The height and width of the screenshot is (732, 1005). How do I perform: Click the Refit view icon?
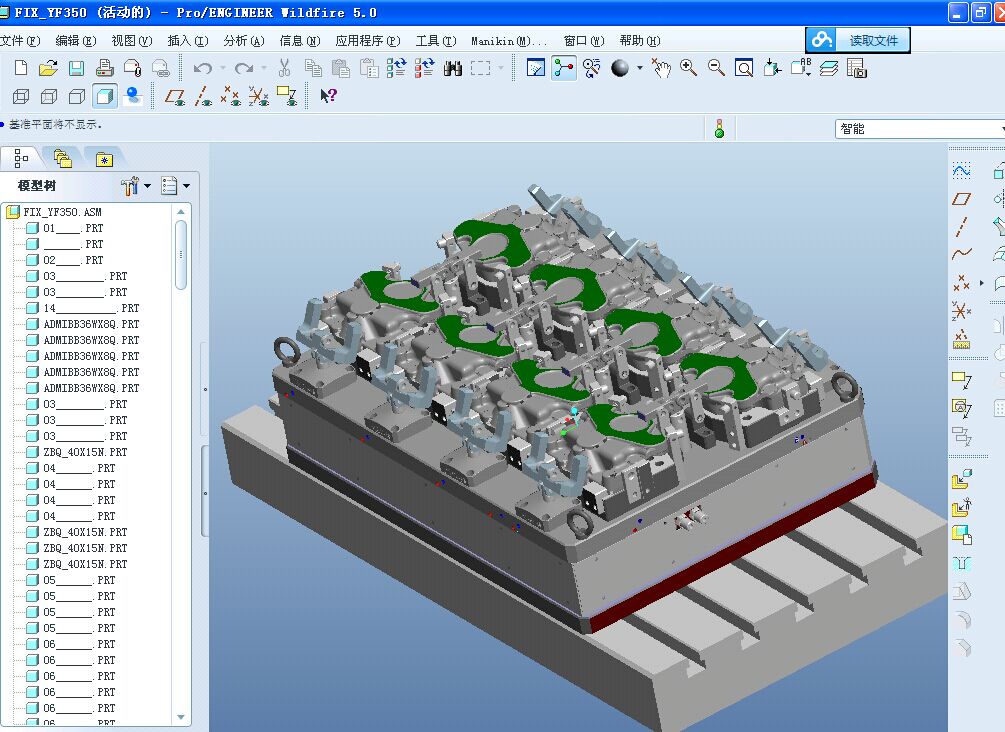tap(744, 68)
